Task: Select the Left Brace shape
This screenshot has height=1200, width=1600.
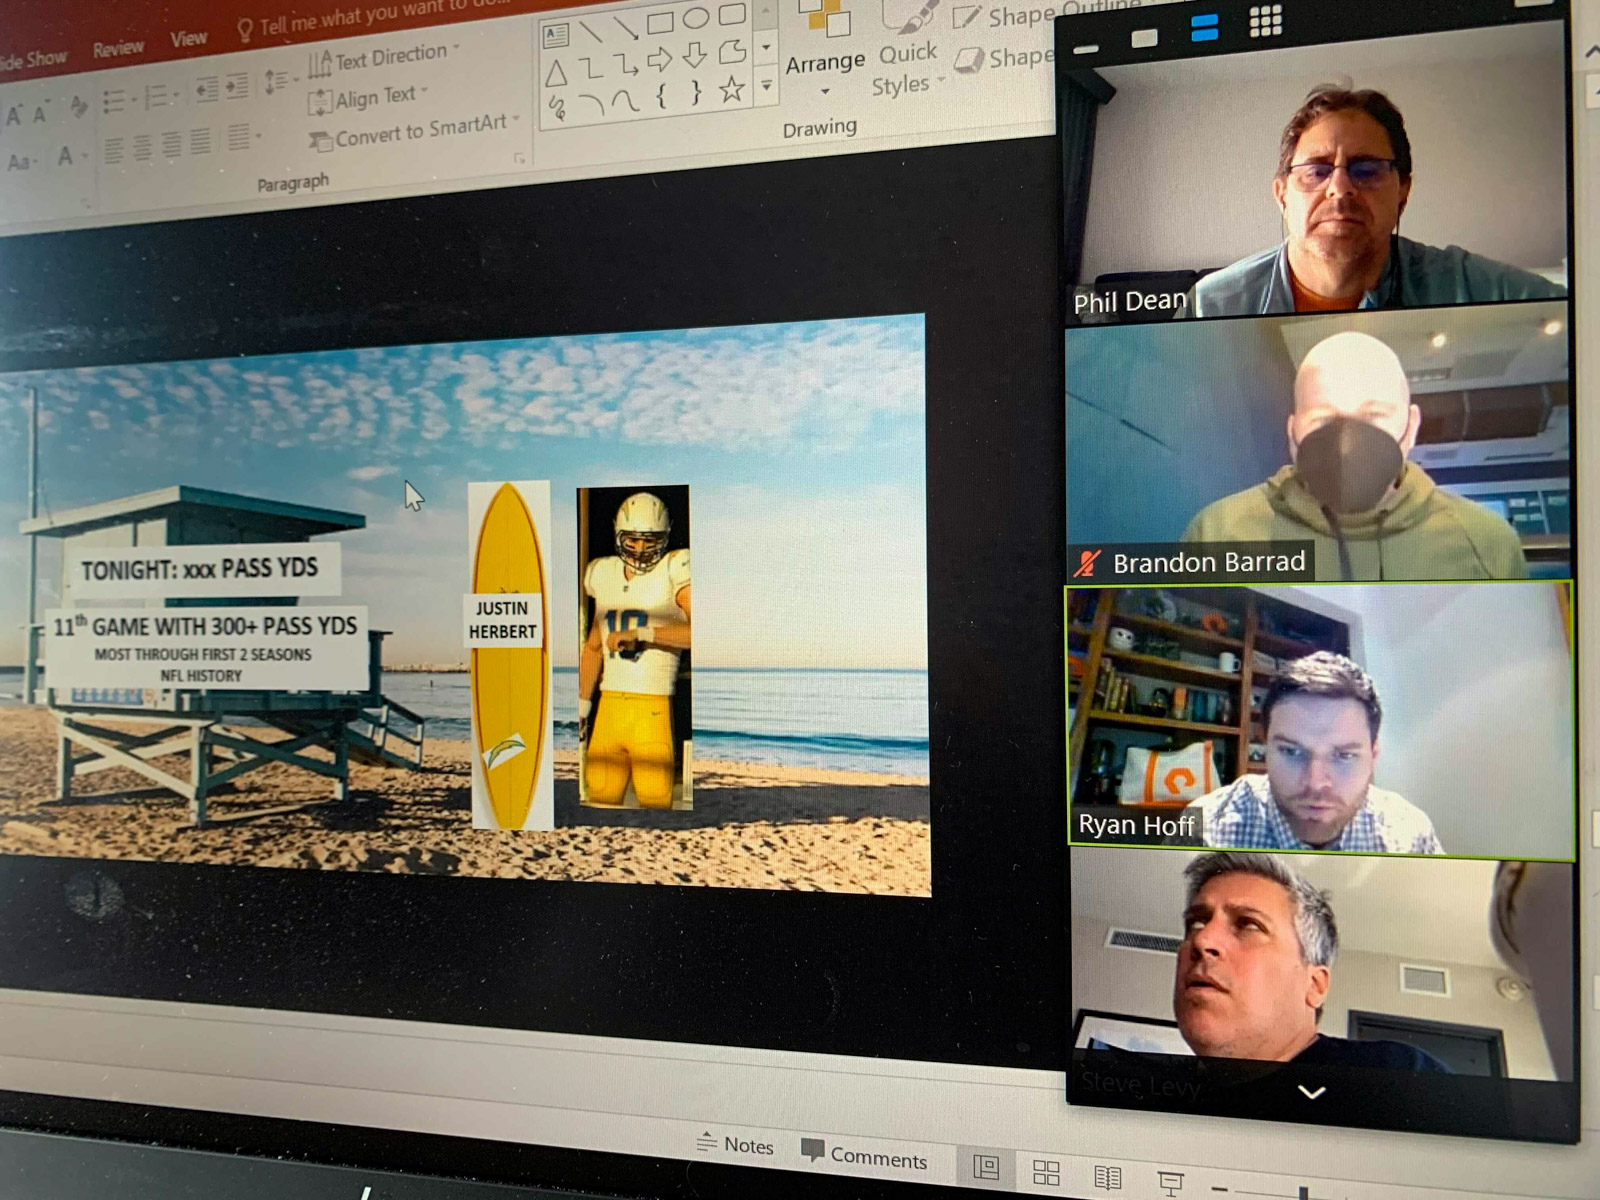Action: click(661, 97)
